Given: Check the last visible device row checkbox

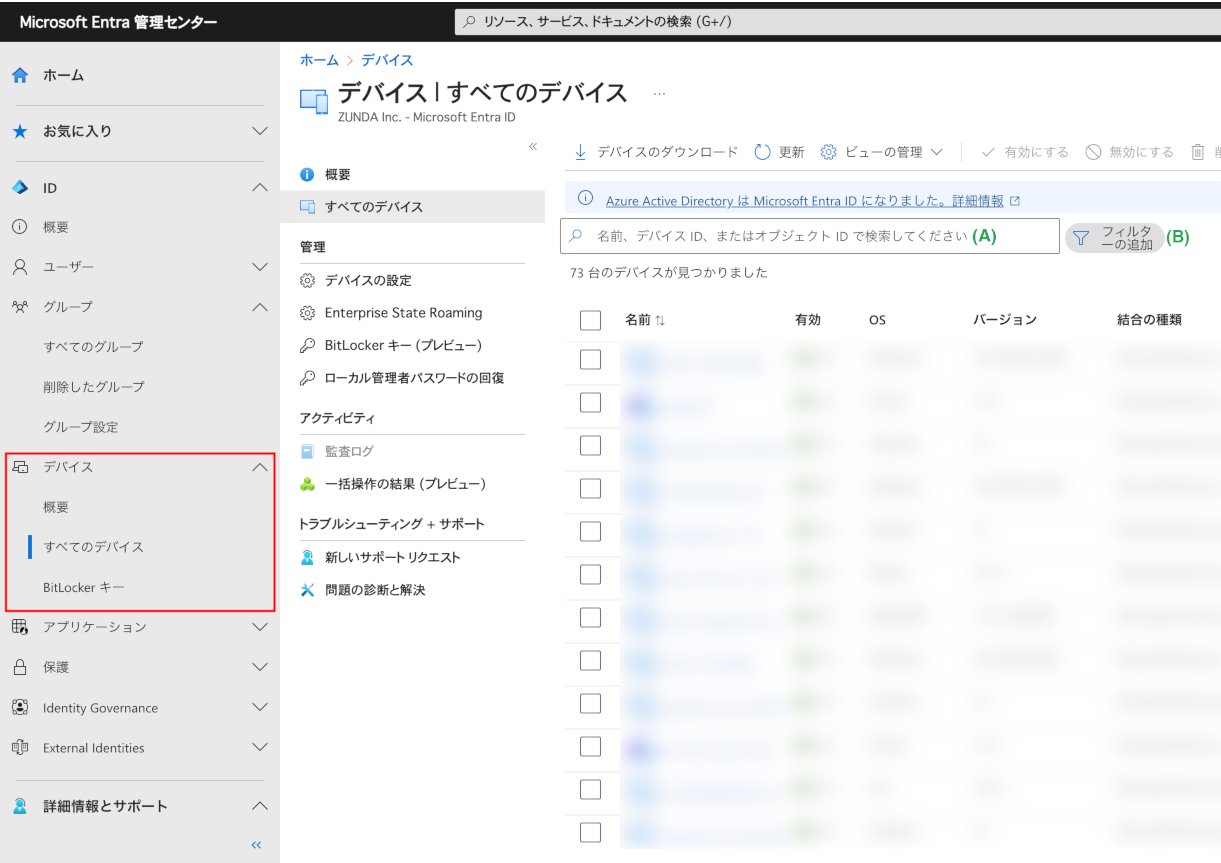Looking at the screenshot, I should (590, 832).
